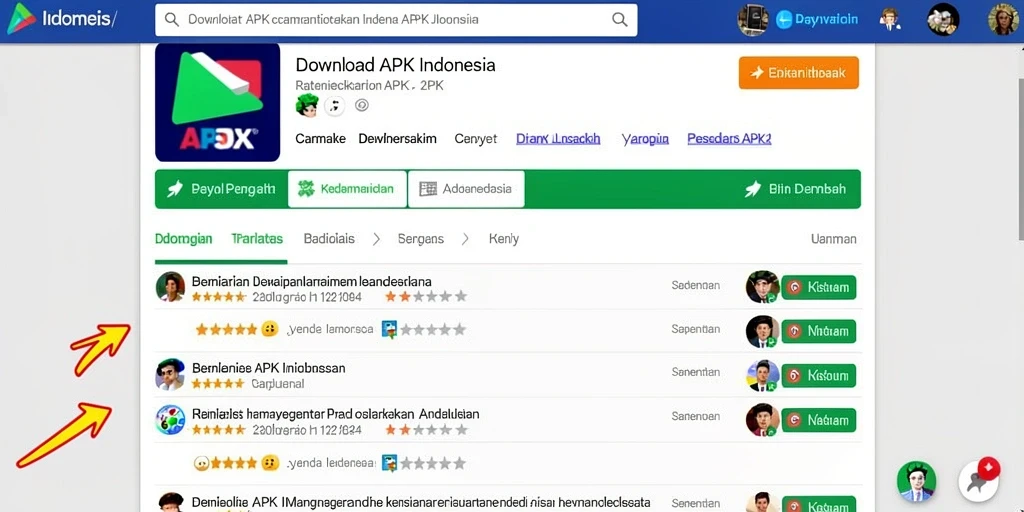Open the Demieolite APK IMangnagerandhe entry
The width and height of the screenshot is (1024, 512).
click(421, 503)
